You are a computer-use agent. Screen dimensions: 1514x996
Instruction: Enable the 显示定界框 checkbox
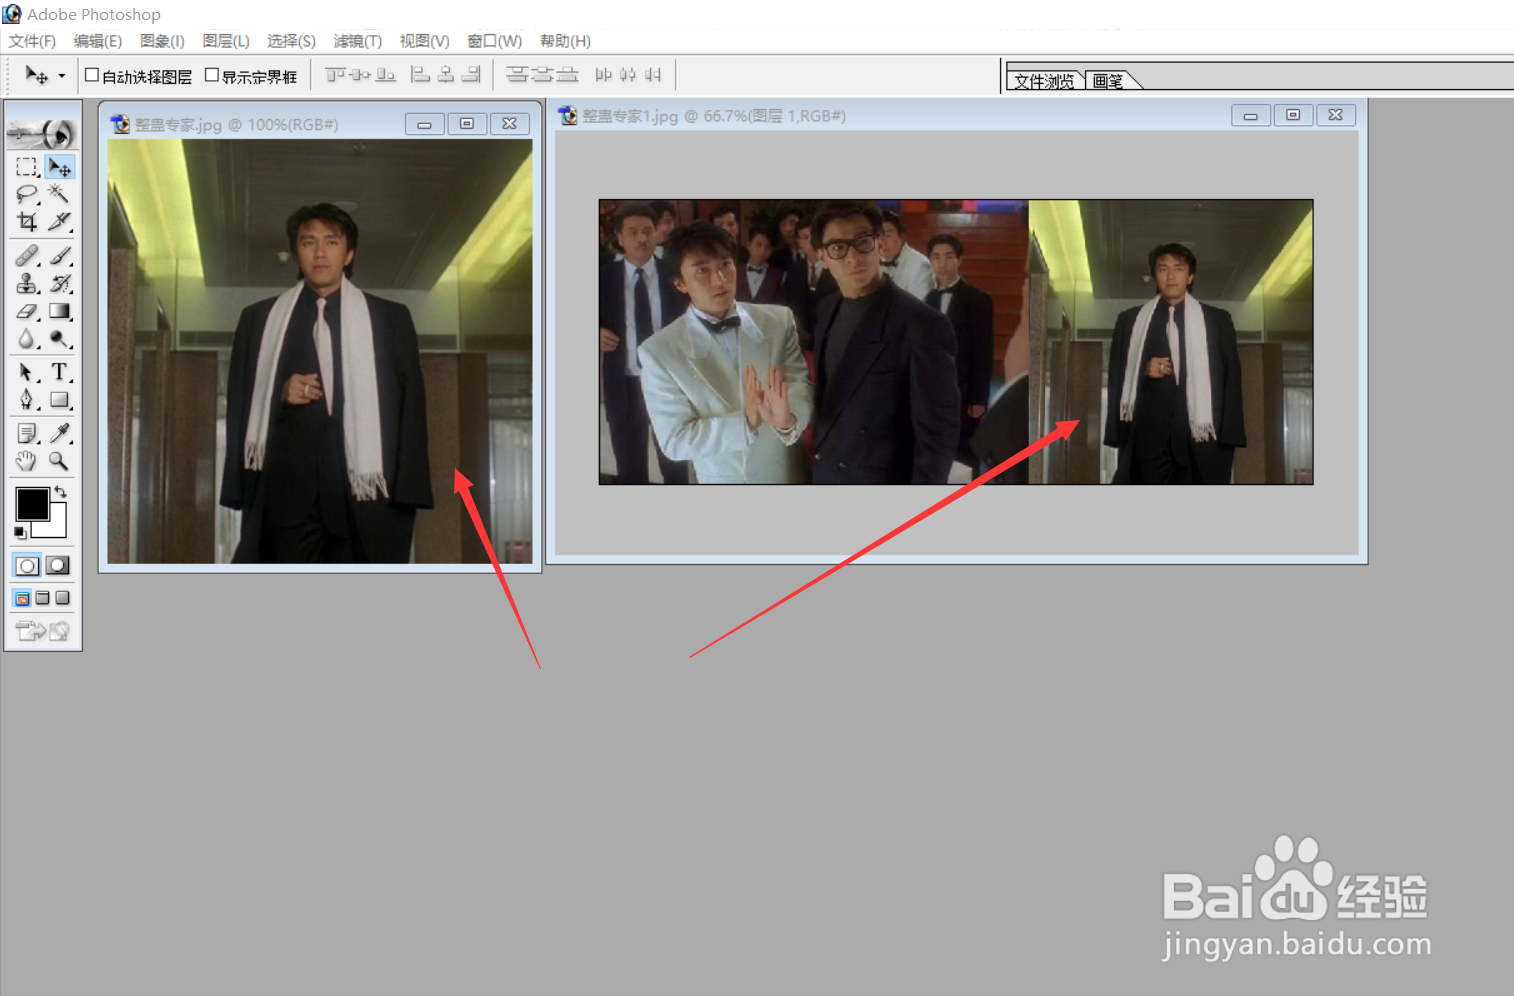point(212,75)
